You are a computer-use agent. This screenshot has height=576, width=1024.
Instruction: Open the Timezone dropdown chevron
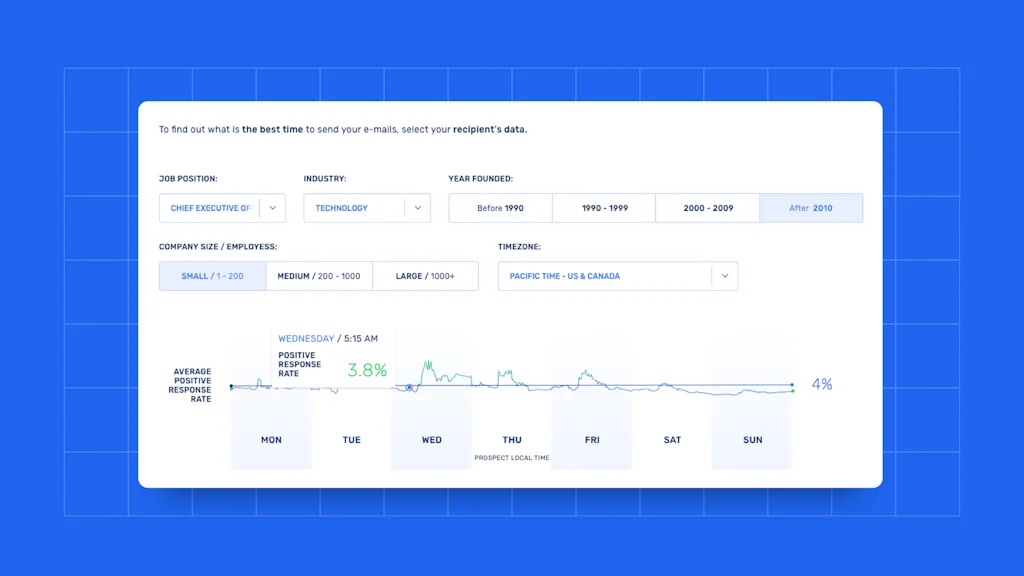(x=725, y=276)
